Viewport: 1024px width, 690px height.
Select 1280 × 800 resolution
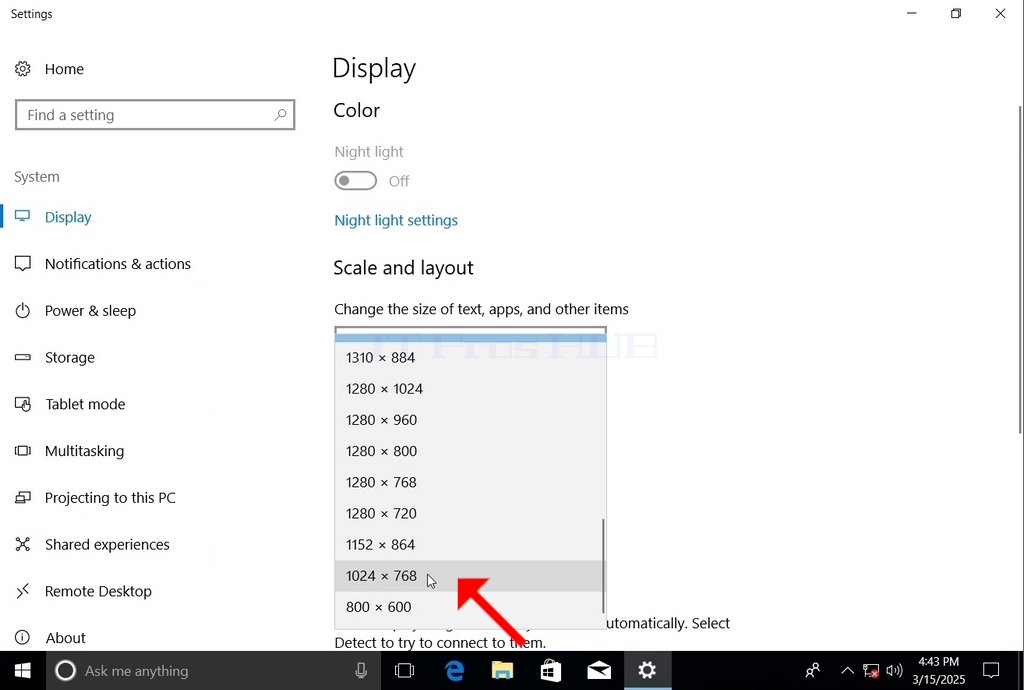coord(470,452)
